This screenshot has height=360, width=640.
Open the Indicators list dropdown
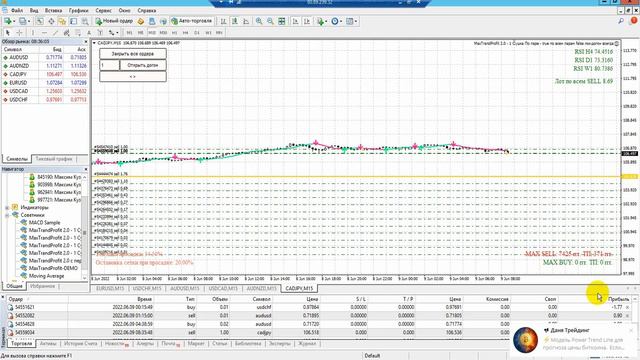point(322,21)
